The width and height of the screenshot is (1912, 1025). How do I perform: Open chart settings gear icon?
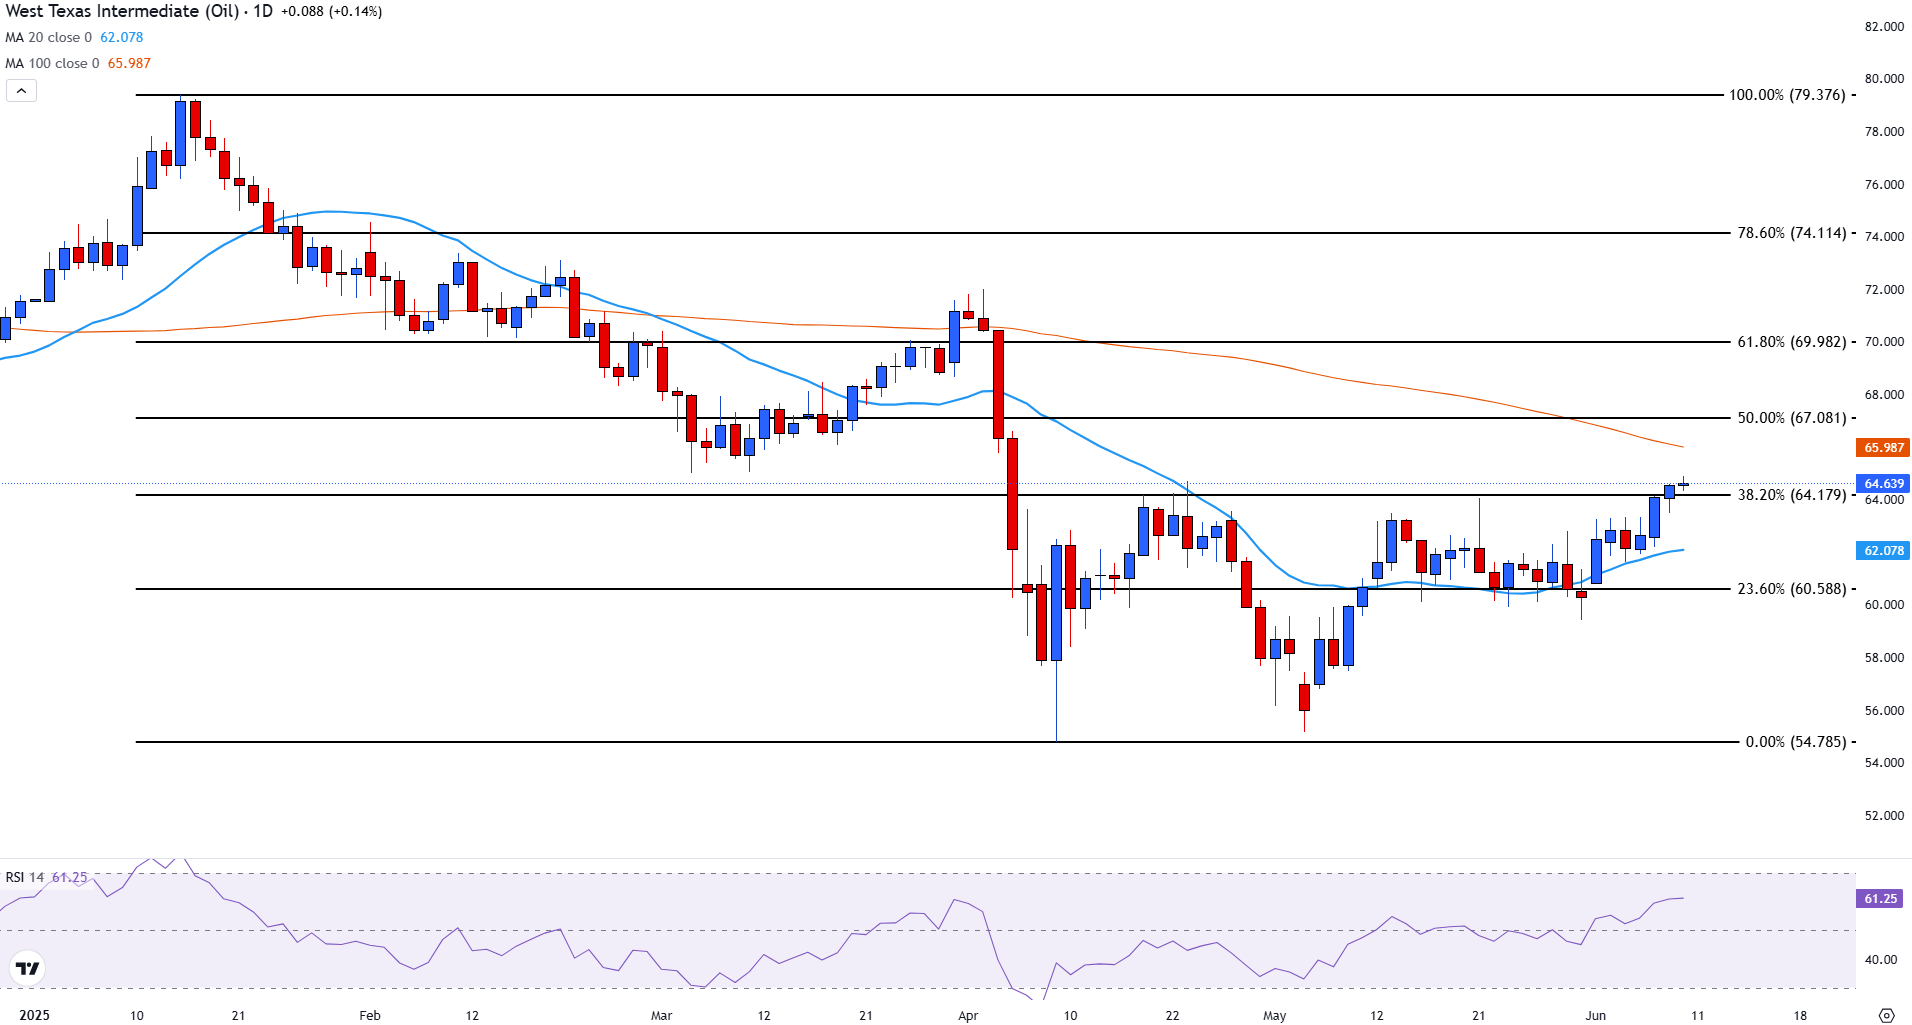pos(1886,1015)
